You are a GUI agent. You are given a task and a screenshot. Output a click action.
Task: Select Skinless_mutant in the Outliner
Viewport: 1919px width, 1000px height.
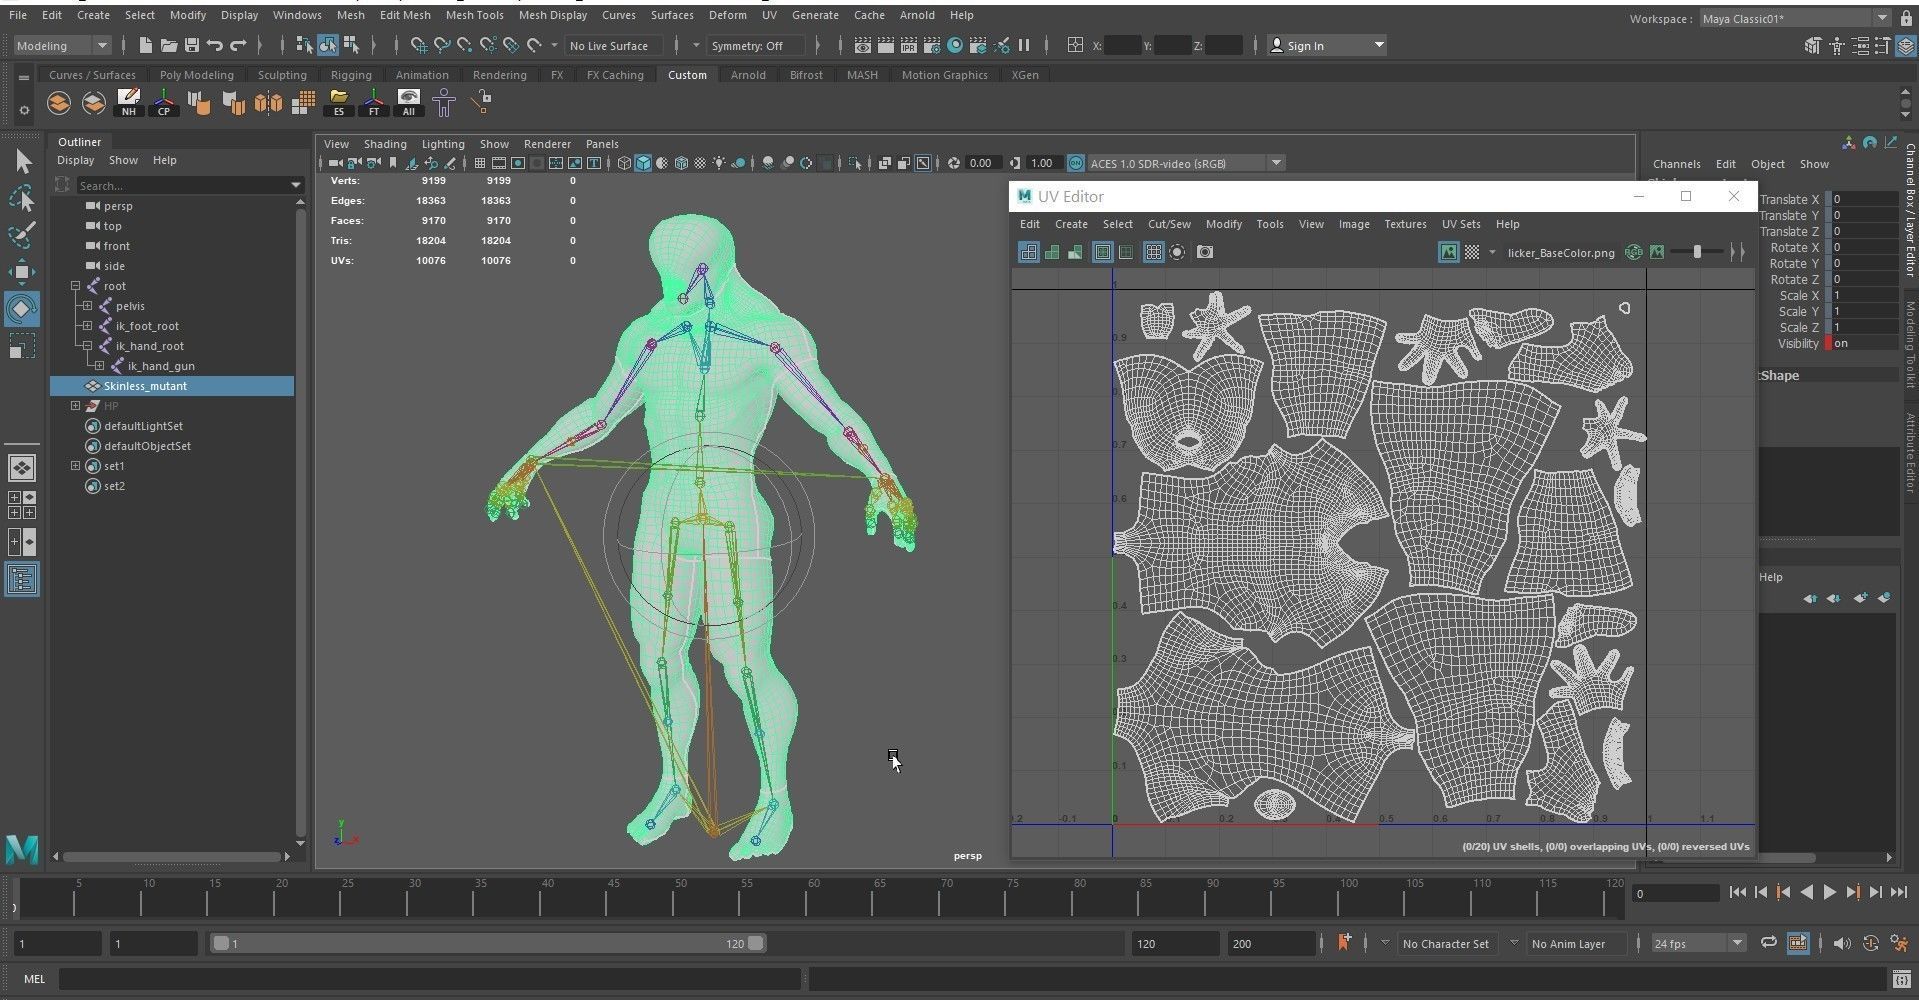coord(172,386)
